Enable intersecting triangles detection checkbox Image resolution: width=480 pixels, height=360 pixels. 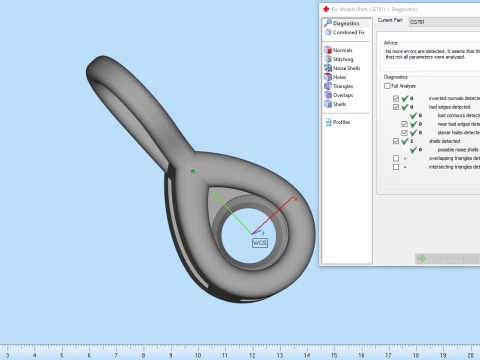396,167
